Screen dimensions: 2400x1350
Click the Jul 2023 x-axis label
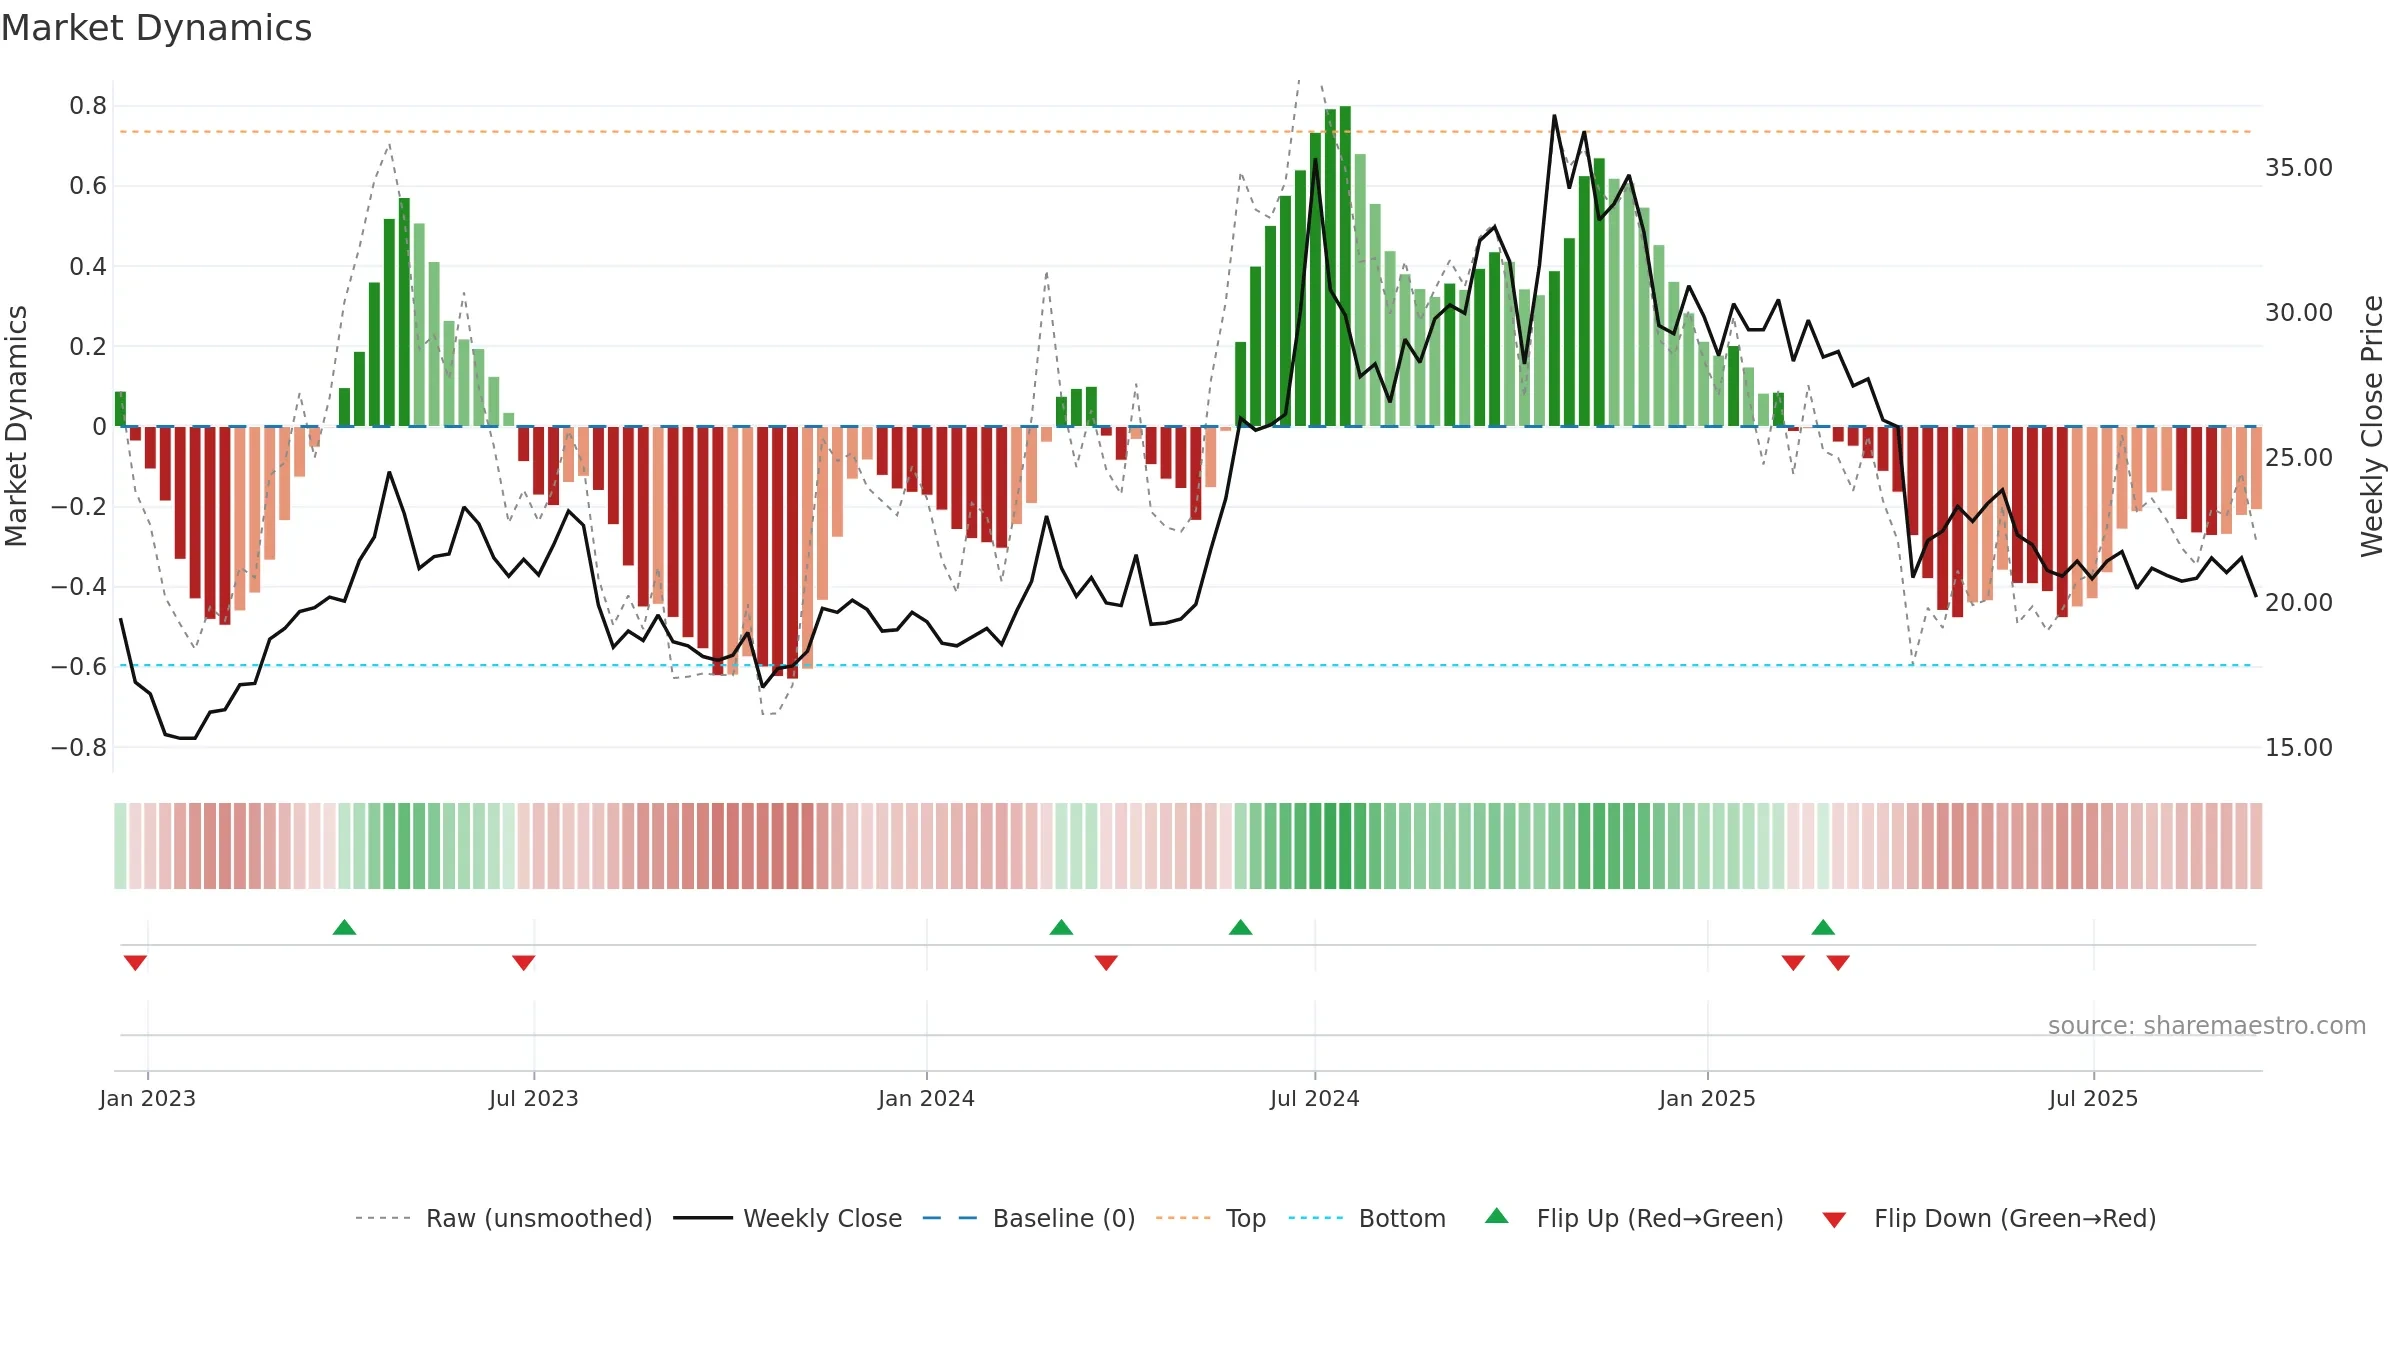(x=534, y=1098)
